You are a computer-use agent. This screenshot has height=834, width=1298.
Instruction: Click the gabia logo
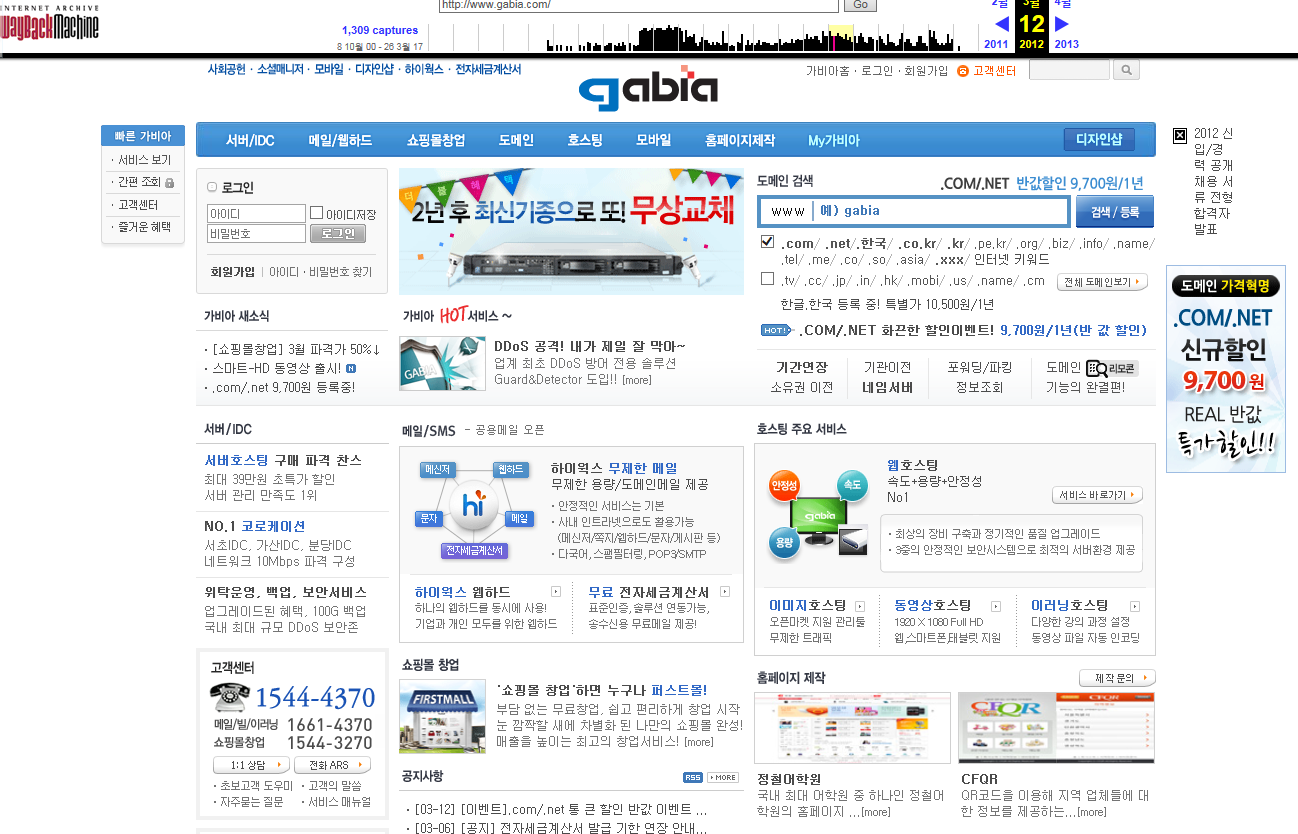point(648,90)
